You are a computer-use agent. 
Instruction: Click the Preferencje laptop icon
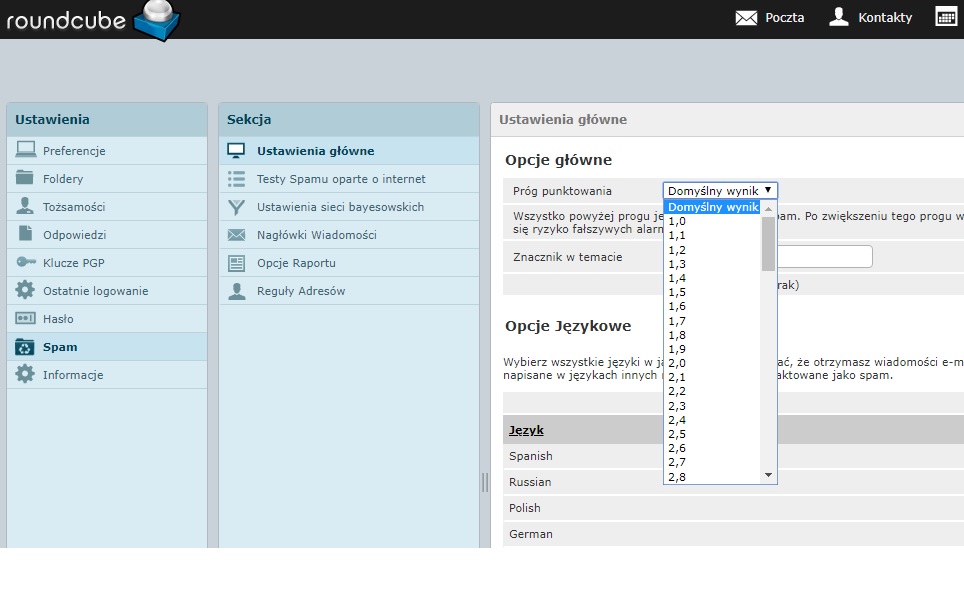(25, 151)
